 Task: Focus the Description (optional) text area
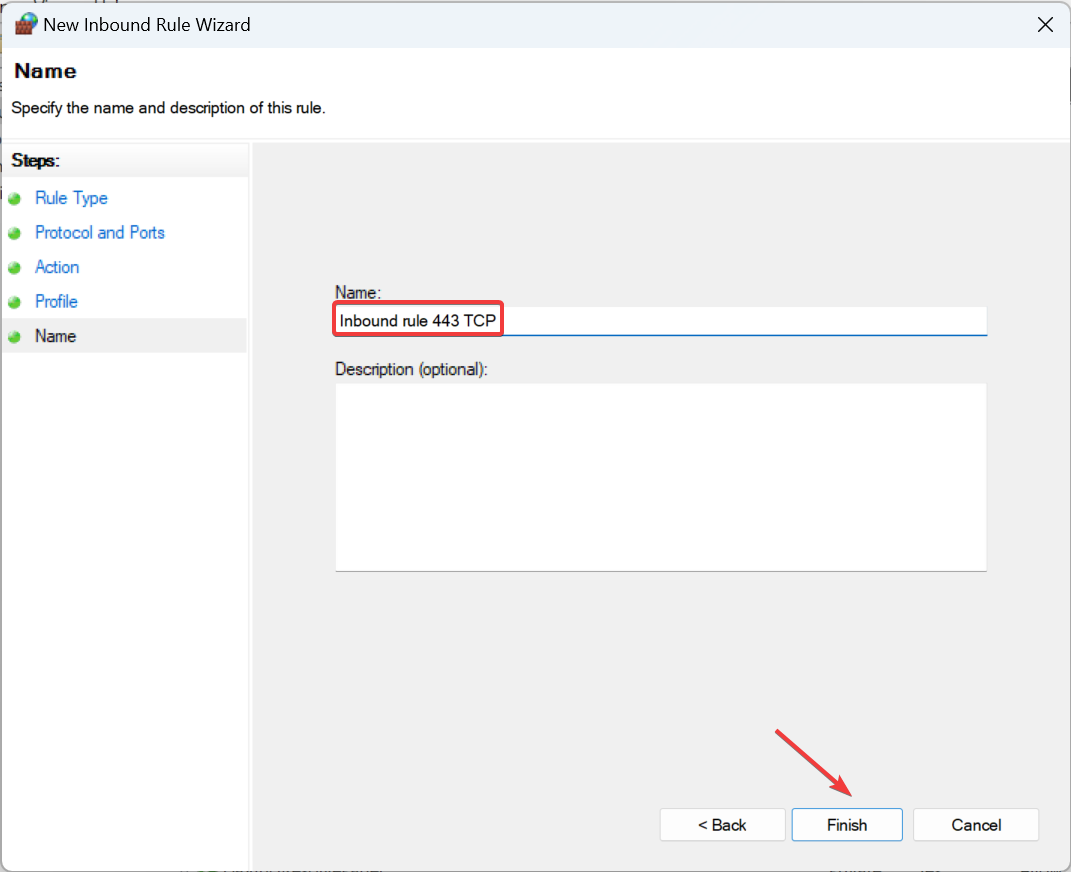[660, 477]
